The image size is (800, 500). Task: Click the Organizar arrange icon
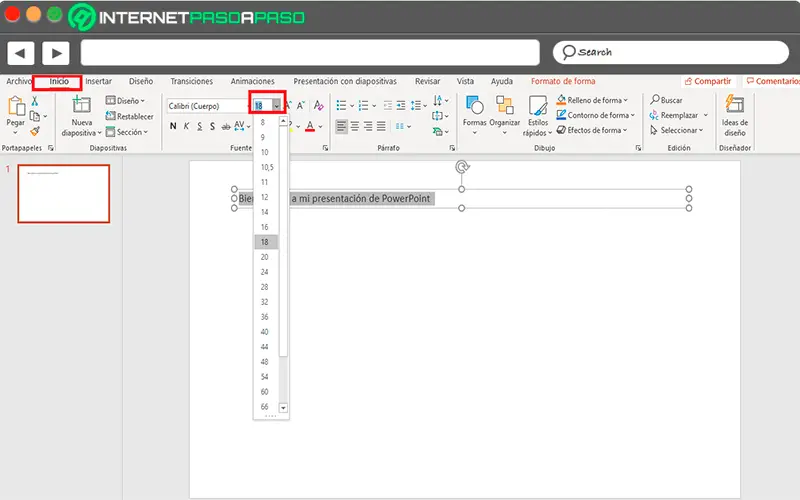pos(505,106)
